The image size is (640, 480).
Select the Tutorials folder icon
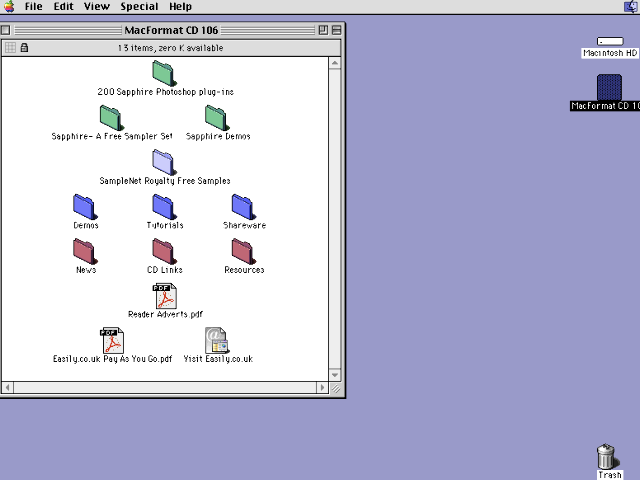(164, 207)
